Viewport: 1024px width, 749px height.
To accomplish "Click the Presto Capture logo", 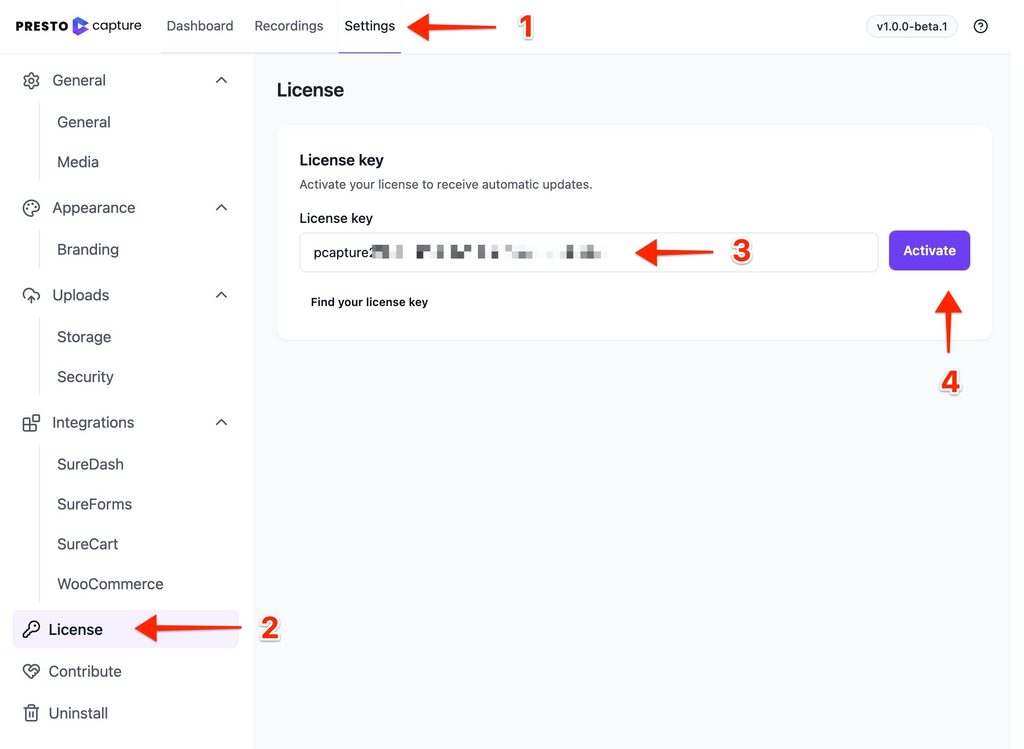I will [78, 26].
